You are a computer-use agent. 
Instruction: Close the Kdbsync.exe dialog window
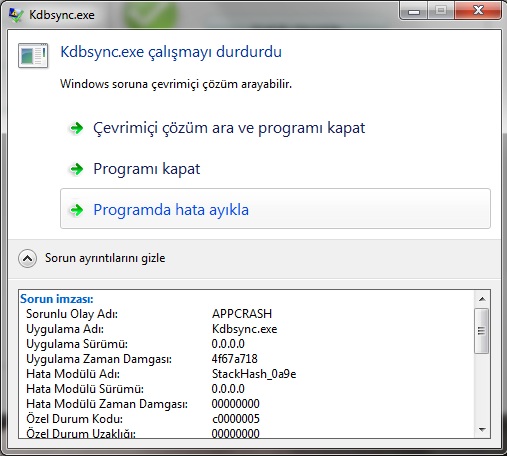click(x=478, y=11)
